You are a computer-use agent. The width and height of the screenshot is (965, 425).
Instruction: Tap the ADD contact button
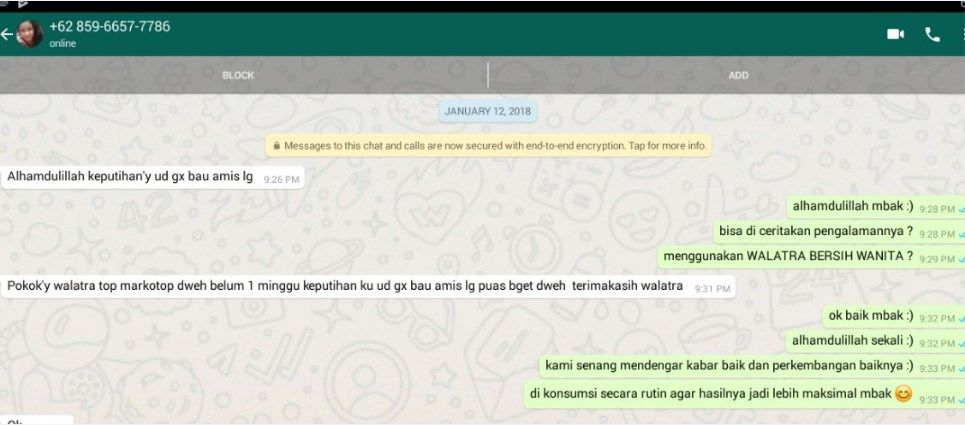click(x=739, y=75)
